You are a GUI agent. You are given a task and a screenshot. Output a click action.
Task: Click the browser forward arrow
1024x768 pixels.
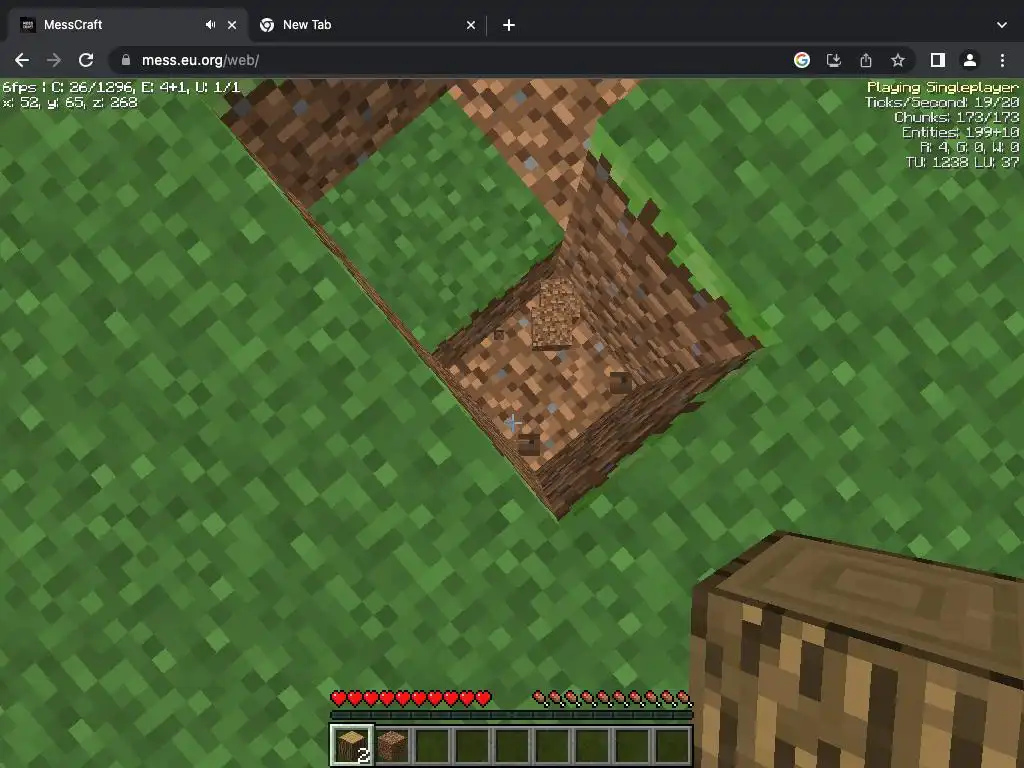[x=54, y=60]
